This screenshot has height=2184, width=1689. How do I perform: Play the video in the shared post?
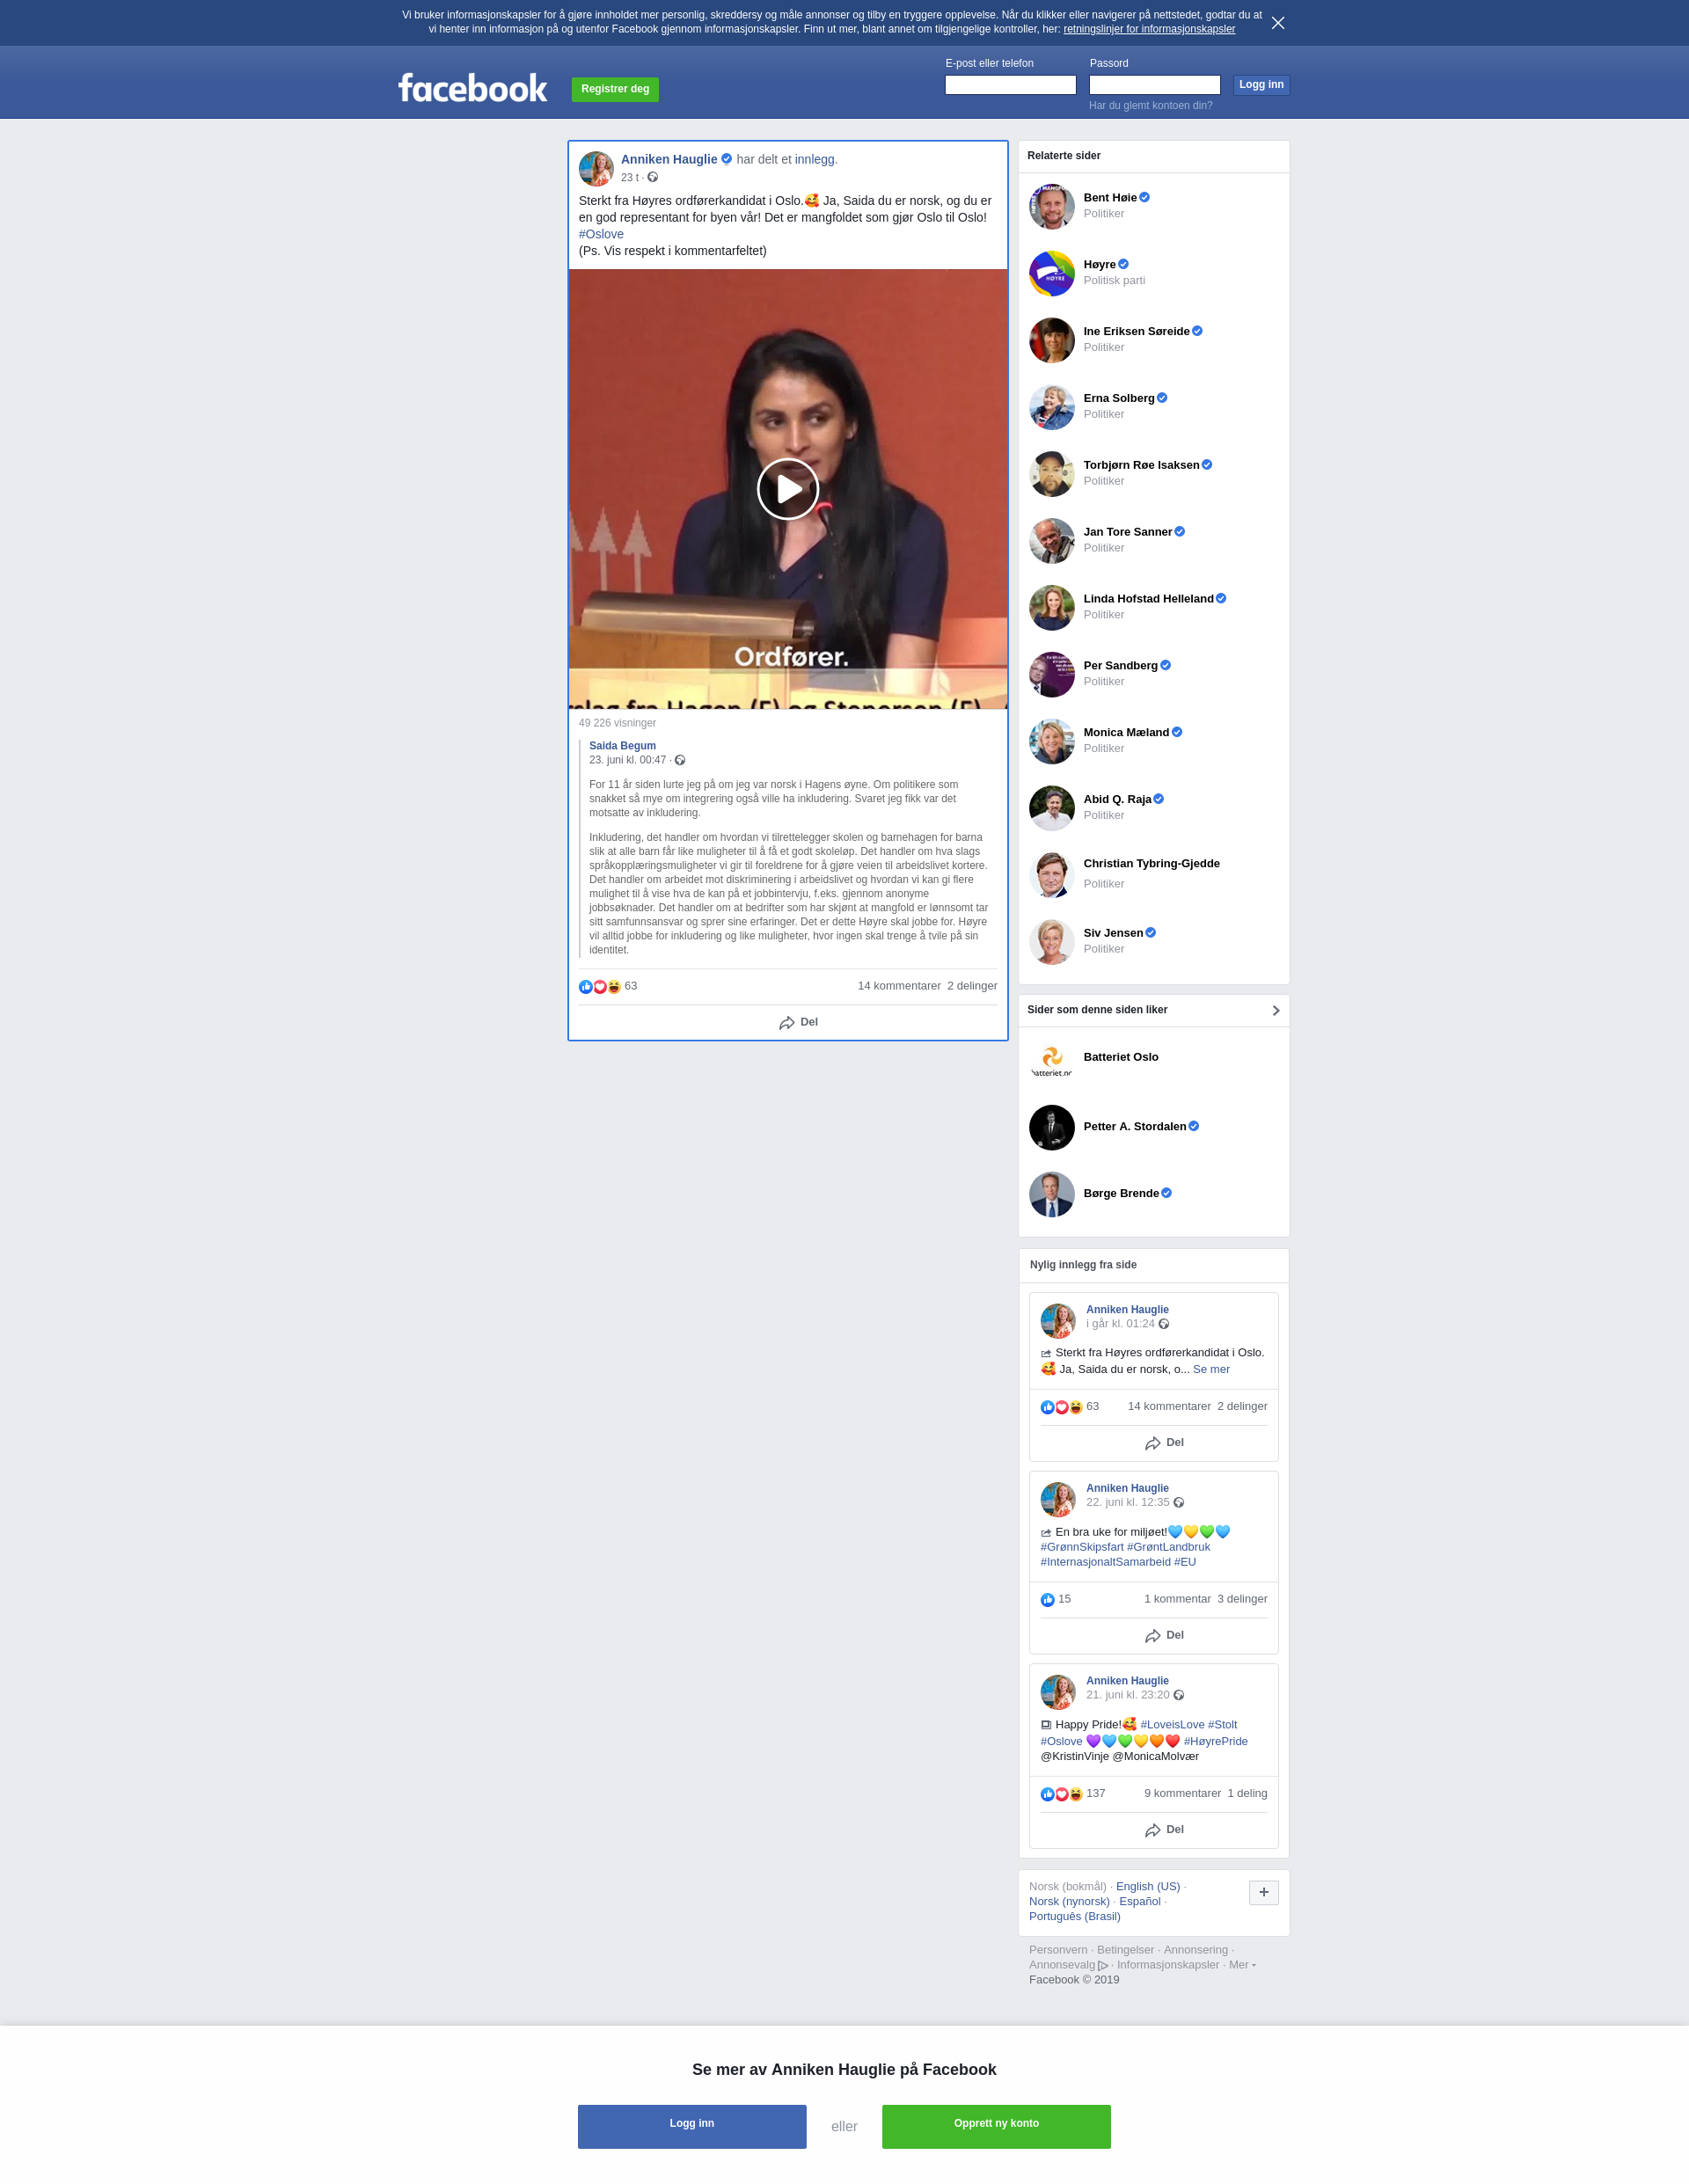(787, 489)
